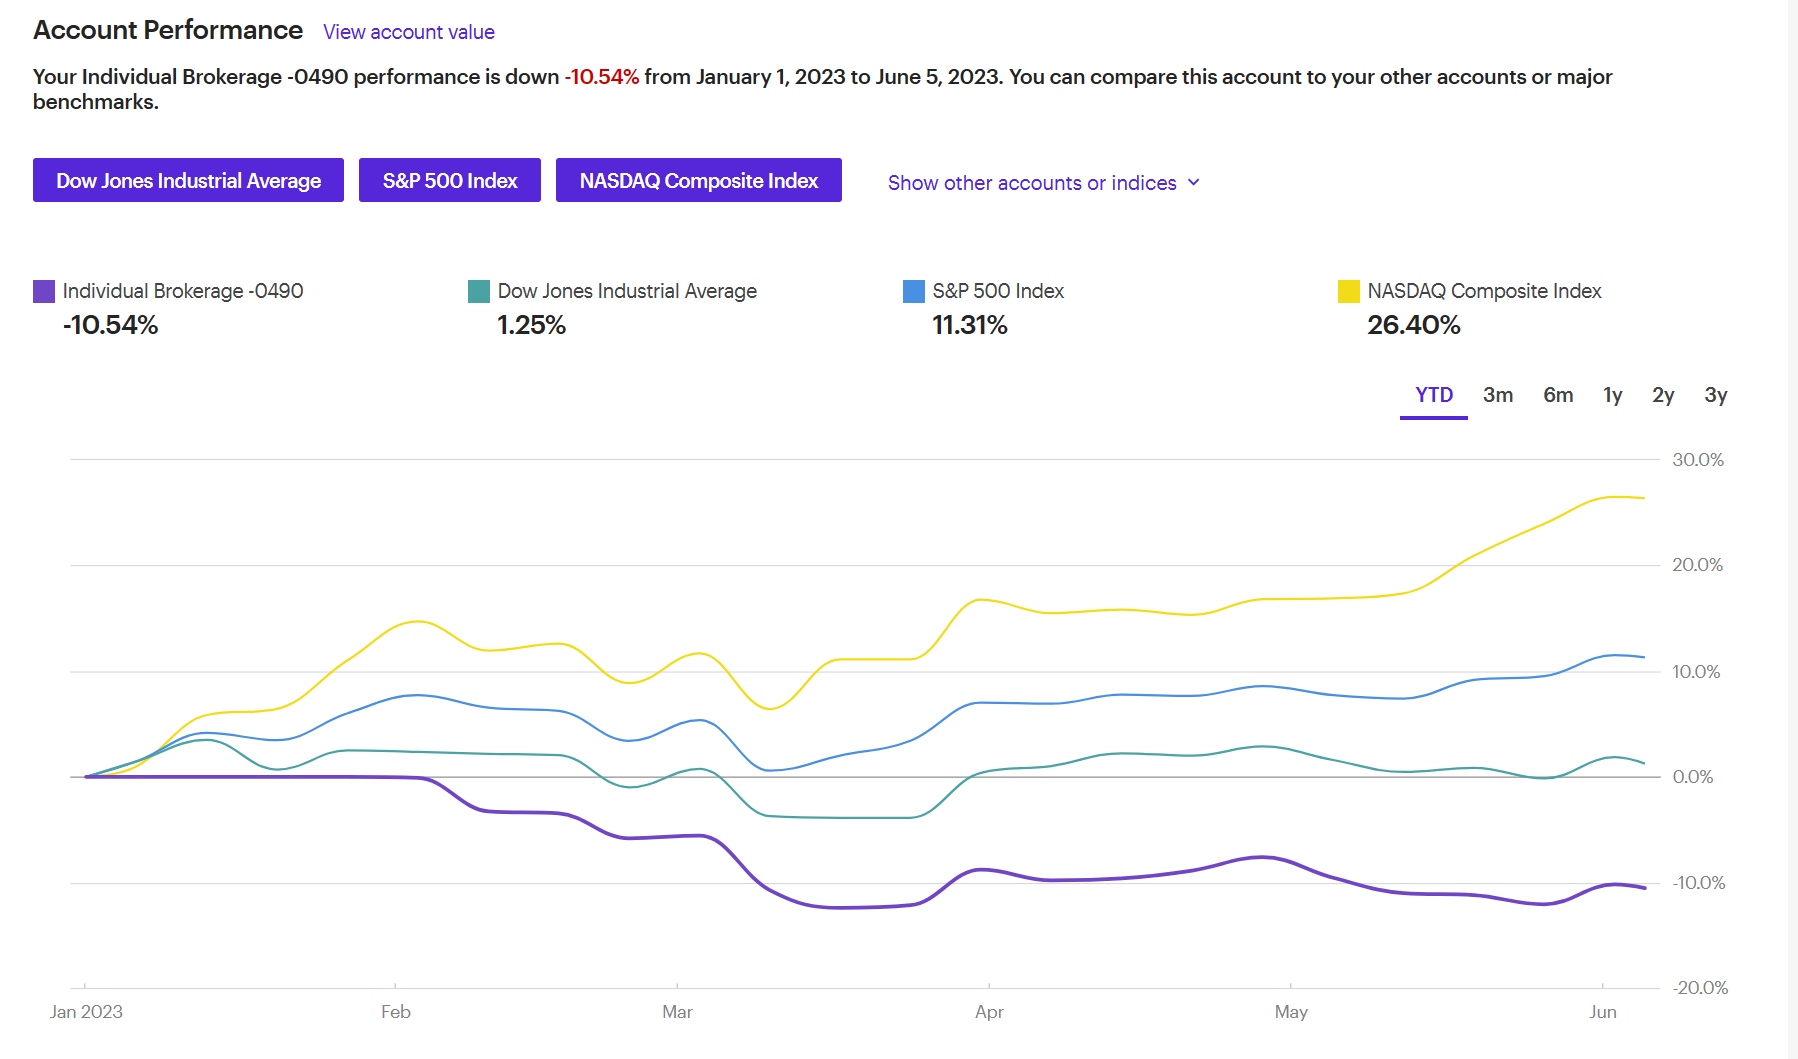Toggle the Dow Jones Industrial Average comparison
Viewport: 1798px width, 1059px height.
pos(188,180)
